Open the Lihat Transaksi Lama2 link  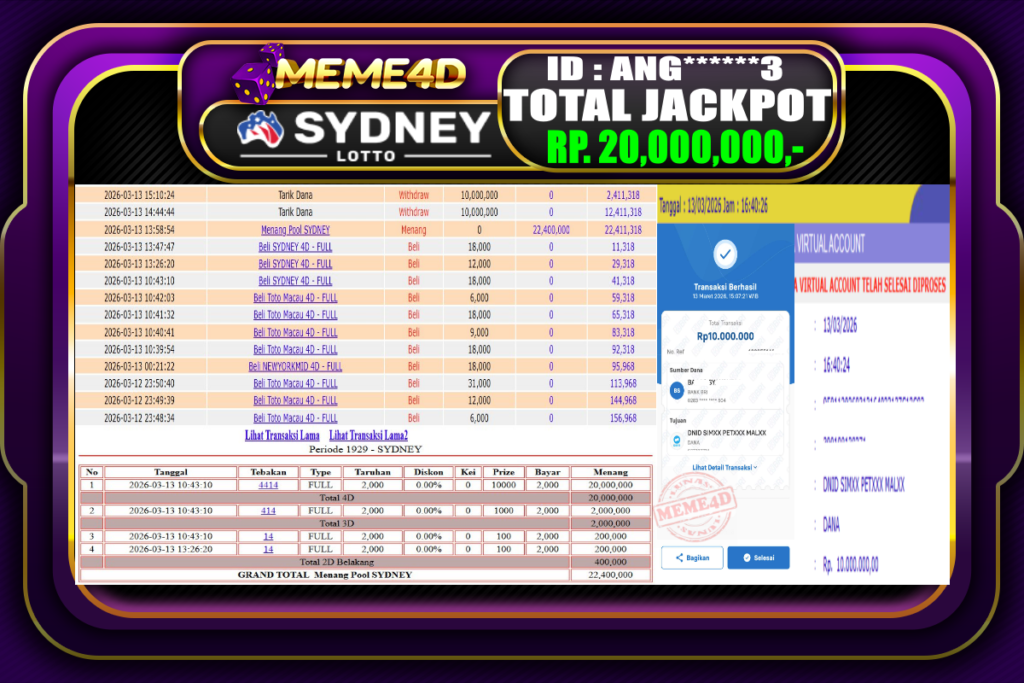368,436
